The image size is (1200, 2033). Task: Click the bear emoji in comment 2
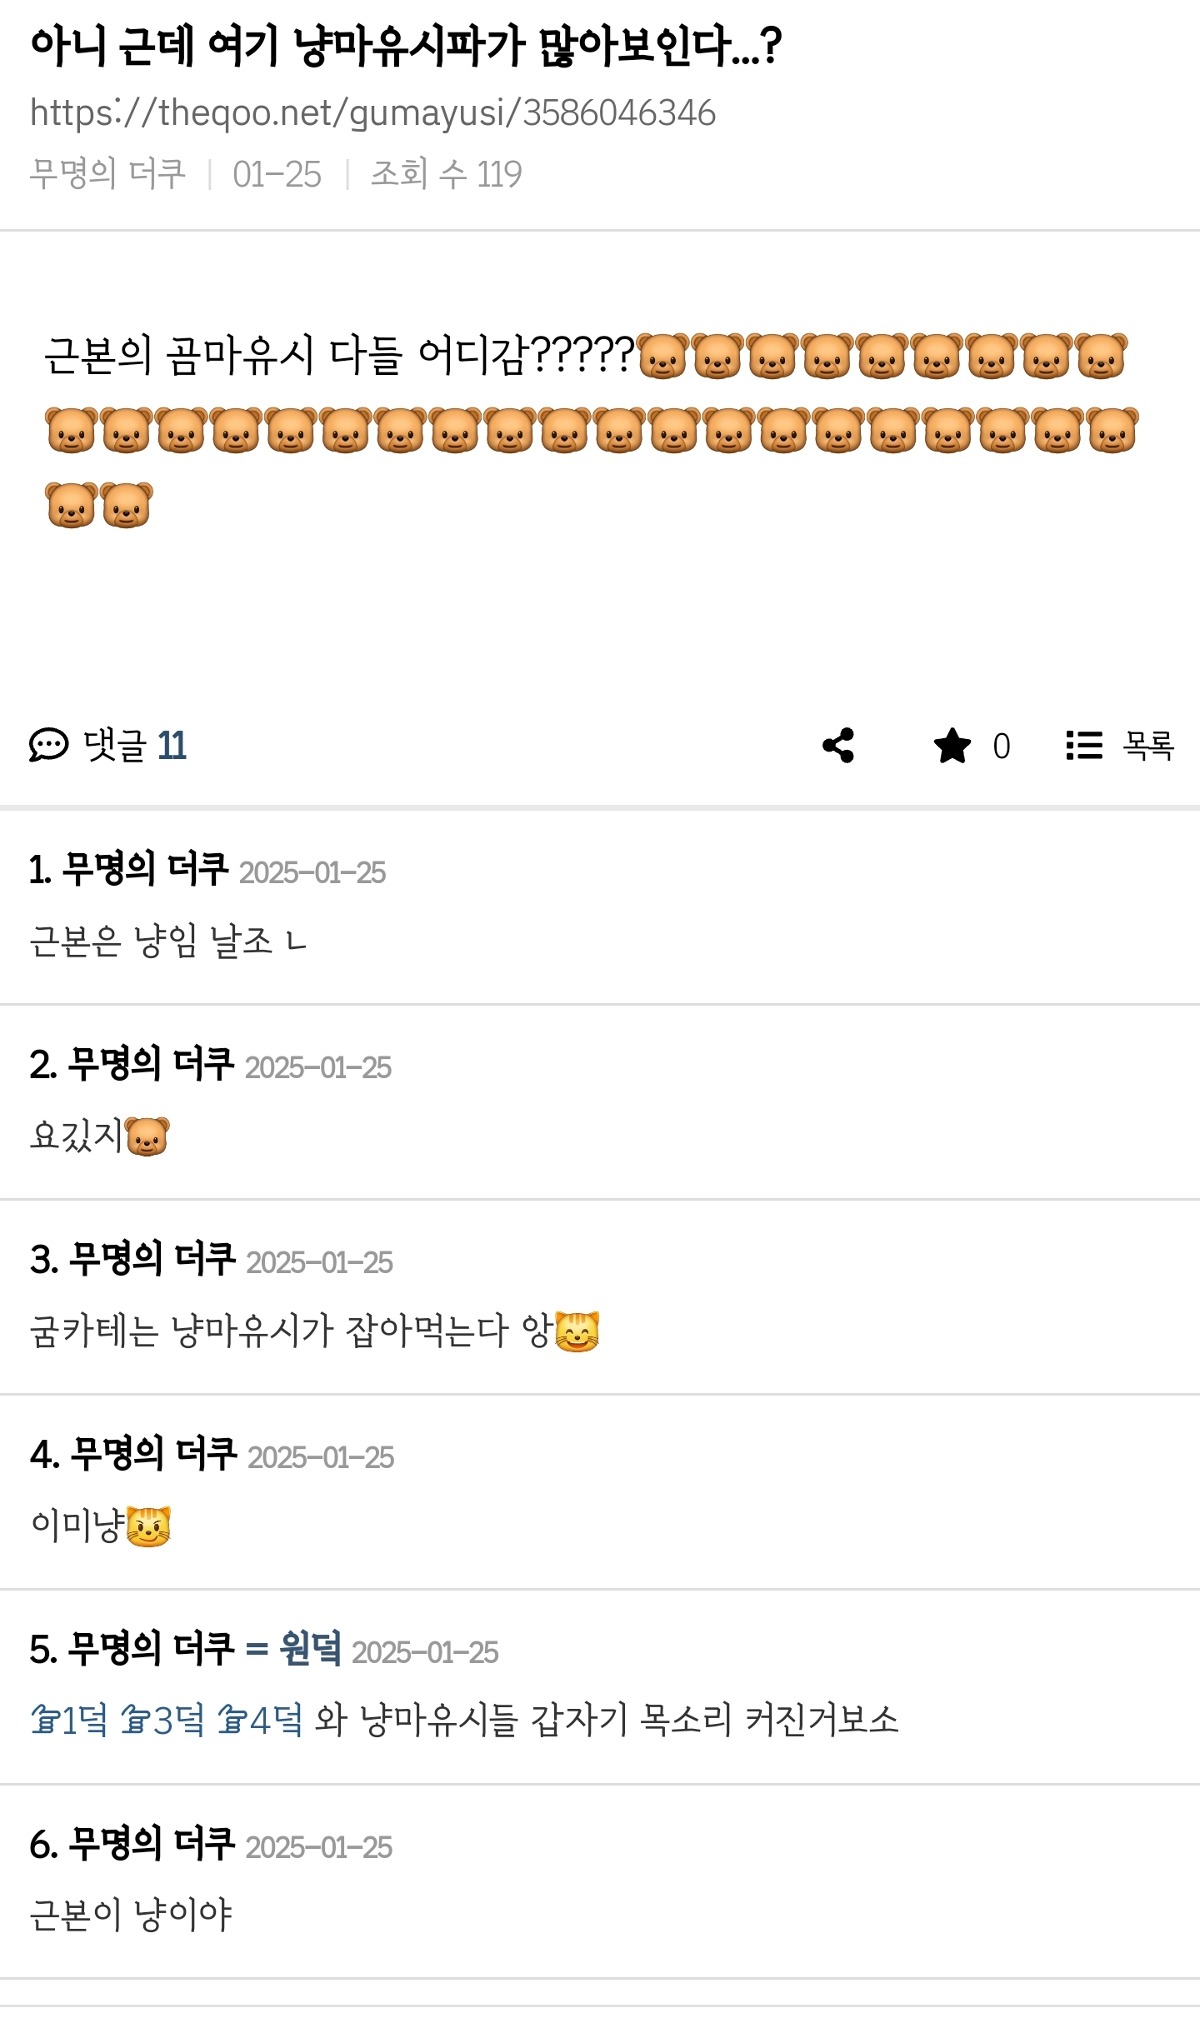[147, 1137]
